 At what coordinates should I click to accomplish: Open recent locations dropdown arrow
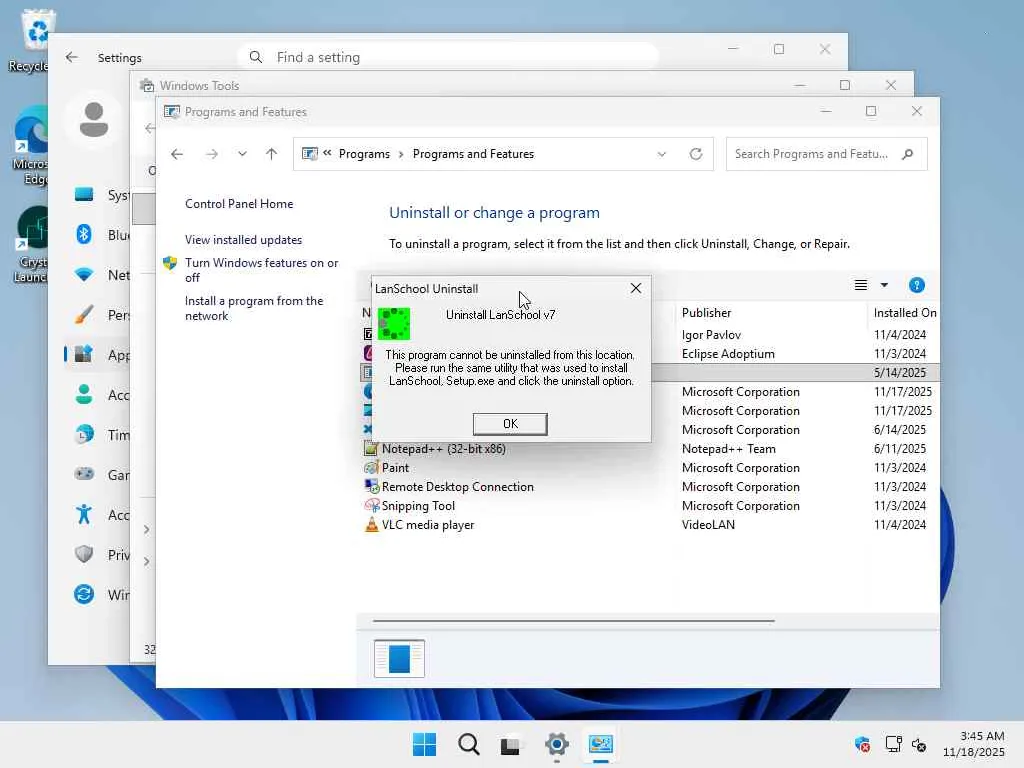click(x=242, y=154)
